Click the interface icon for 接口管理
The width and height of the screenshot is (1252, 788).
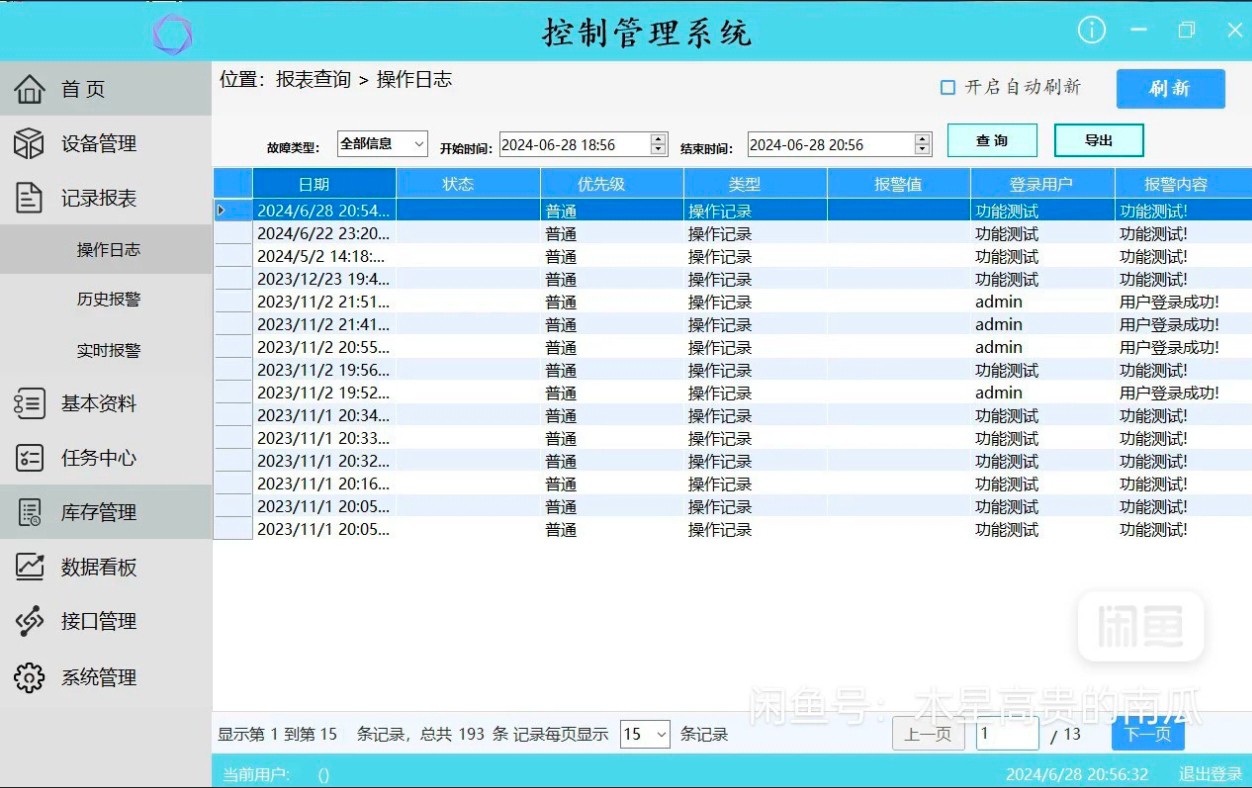(29, 621)
